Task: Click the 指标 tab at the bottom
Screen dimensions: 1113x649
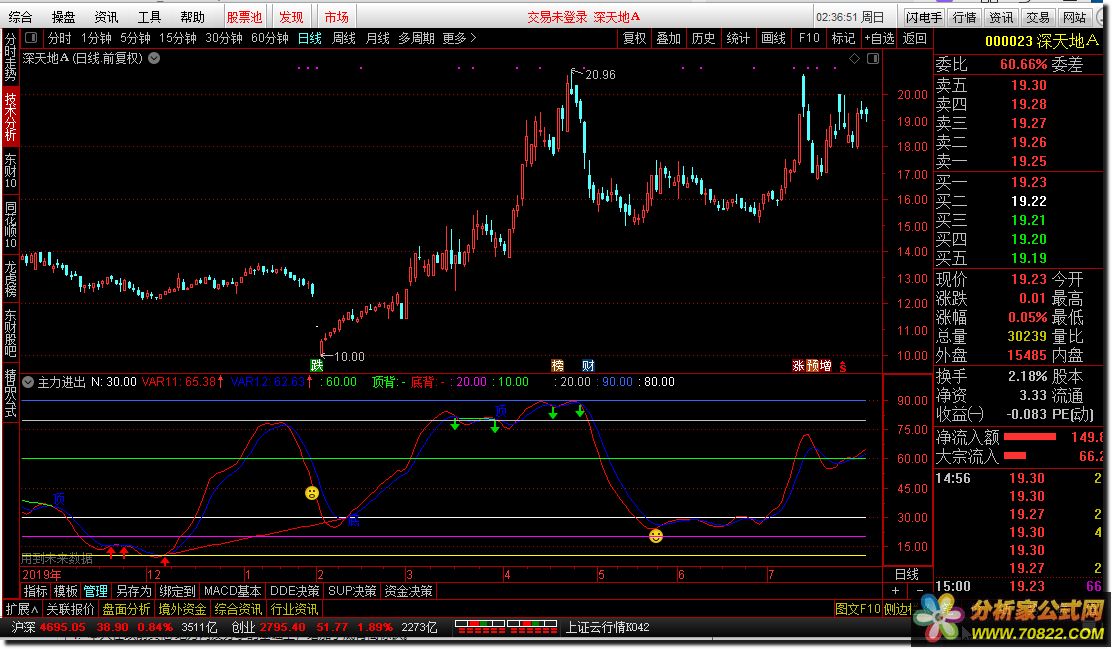Action: (35, 591)
